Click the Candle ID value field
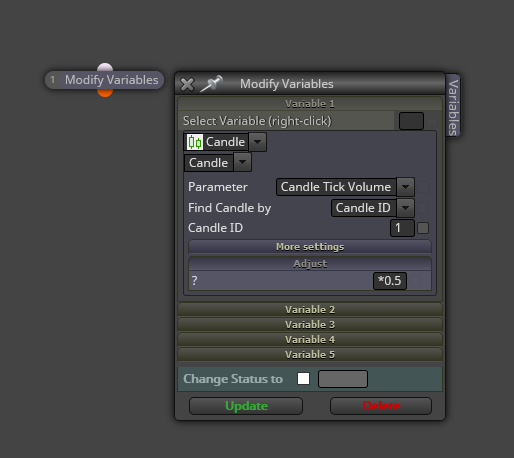514x458 pixels. coord(402,228)
